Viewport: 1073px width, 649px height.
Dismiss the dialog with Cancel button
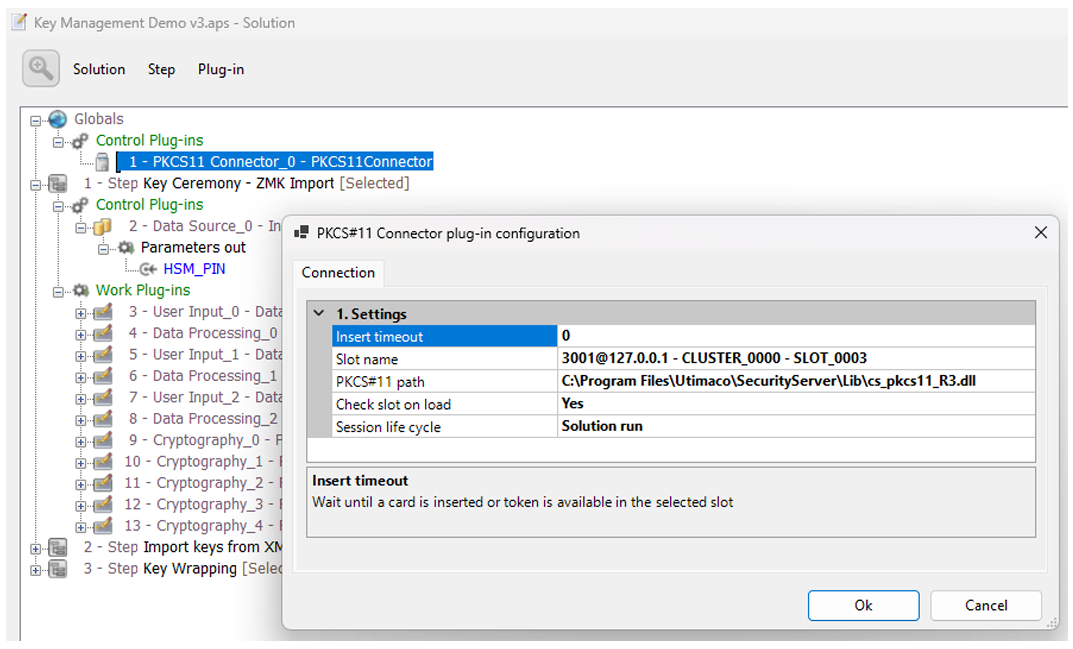coord(985,605)
